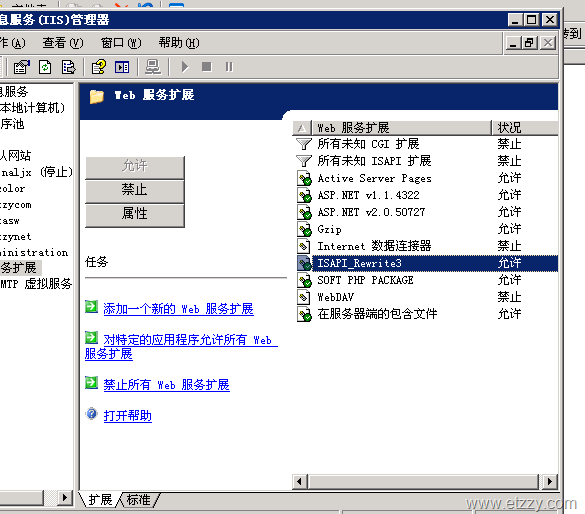Select the inistration tree node
This screenshot has width=585, height=514.
(x=34, y=253)
